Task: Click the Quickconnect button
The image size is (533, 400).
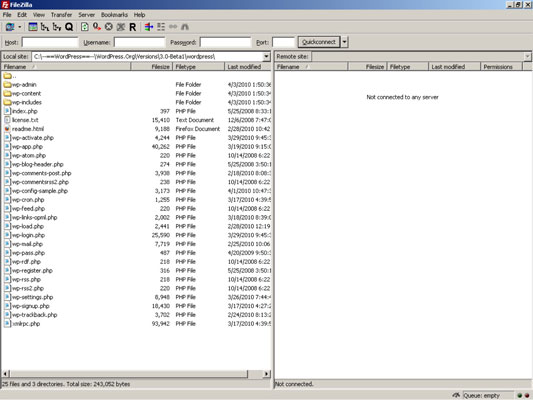Action: point(319,42)
